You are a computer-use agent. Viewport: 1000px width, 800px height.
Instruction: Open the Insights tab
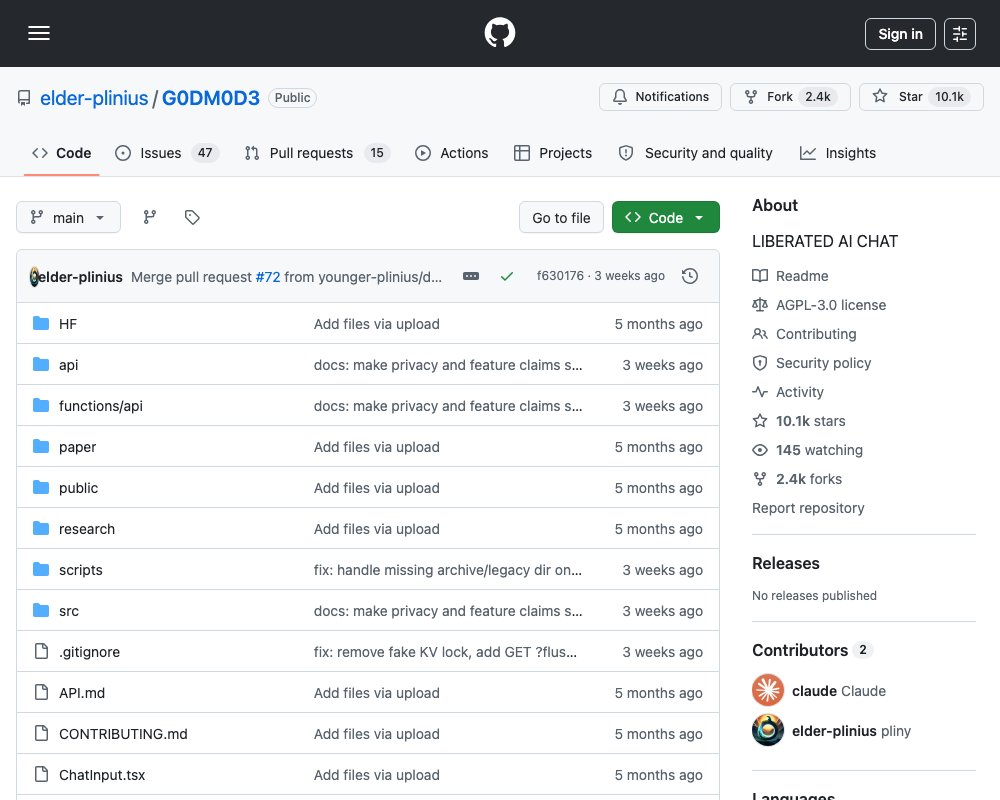point(838,153)
